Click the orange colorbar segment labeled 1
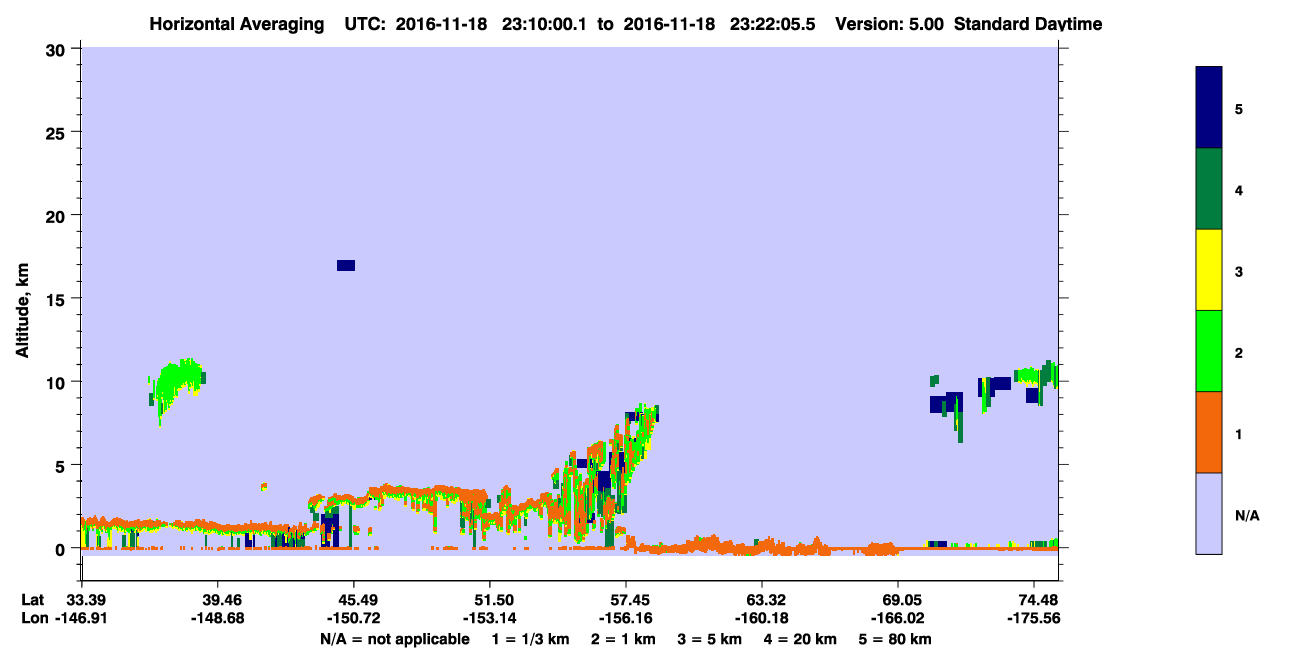This screenshot has height=667, width=1300. pyautogui.click(x=1209, y=432)
